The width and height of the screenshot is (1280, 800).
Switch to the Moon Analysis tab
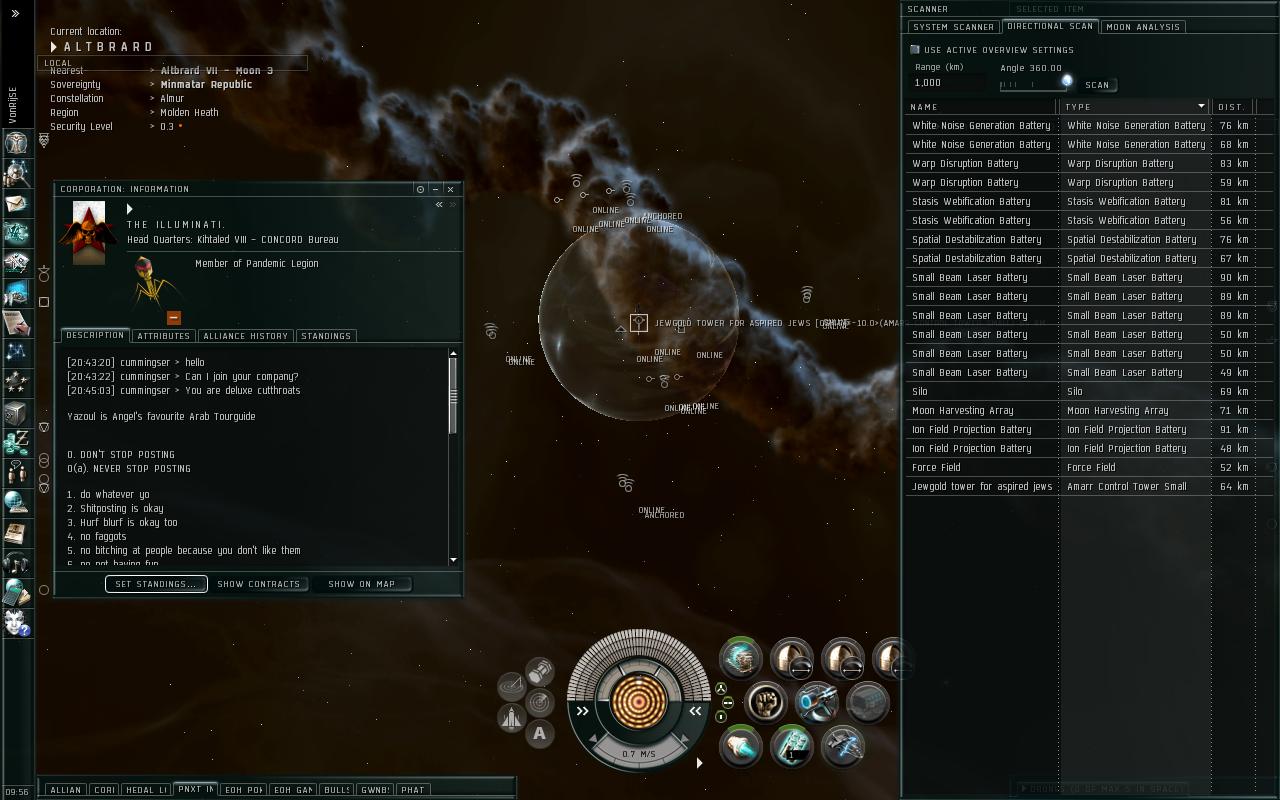pos(1143,27)
